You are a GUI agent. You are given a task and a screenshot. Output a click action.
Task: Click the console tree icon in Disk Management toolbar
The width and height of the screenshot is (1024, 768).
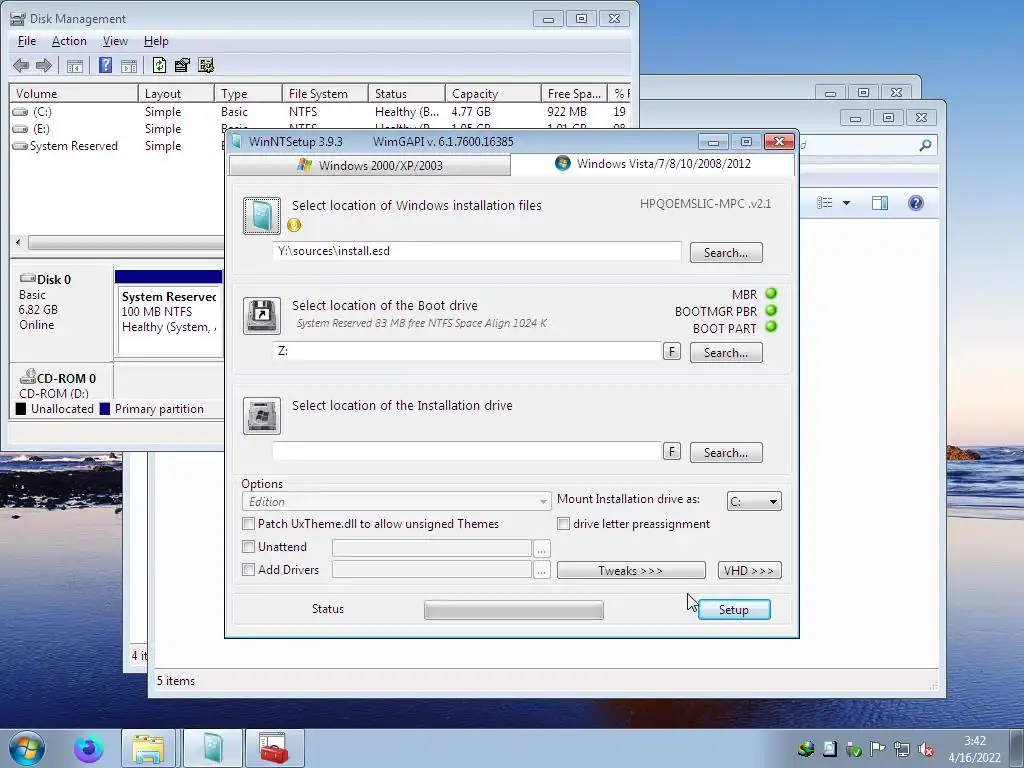click(75, 65)
